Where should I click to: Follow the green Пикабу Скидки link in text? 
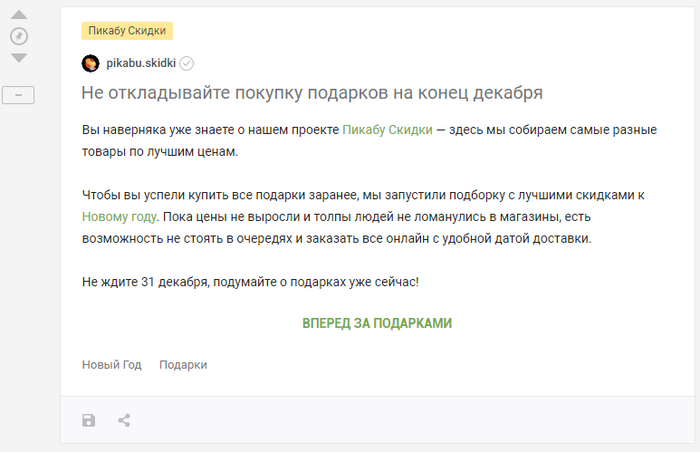pos(388,130)
